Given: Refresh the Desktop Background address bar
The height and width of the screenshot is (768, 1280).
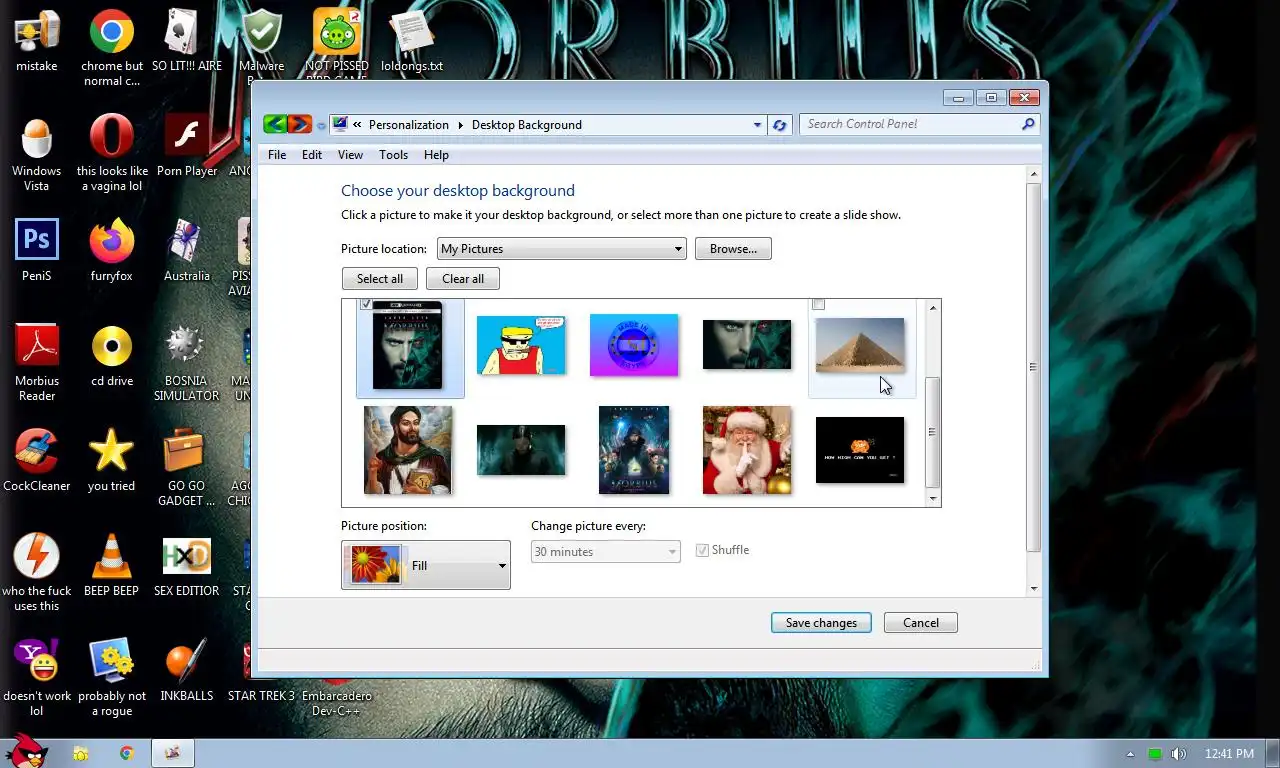Looking at the screenshot, I should pos(780,125).
